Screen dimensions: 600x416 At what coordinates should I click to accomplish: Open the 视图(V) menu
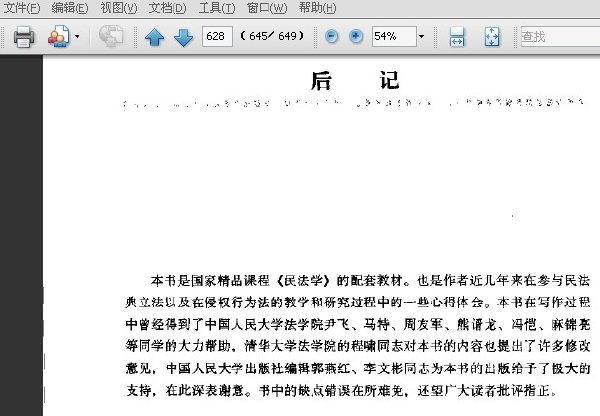pos(119,8)
